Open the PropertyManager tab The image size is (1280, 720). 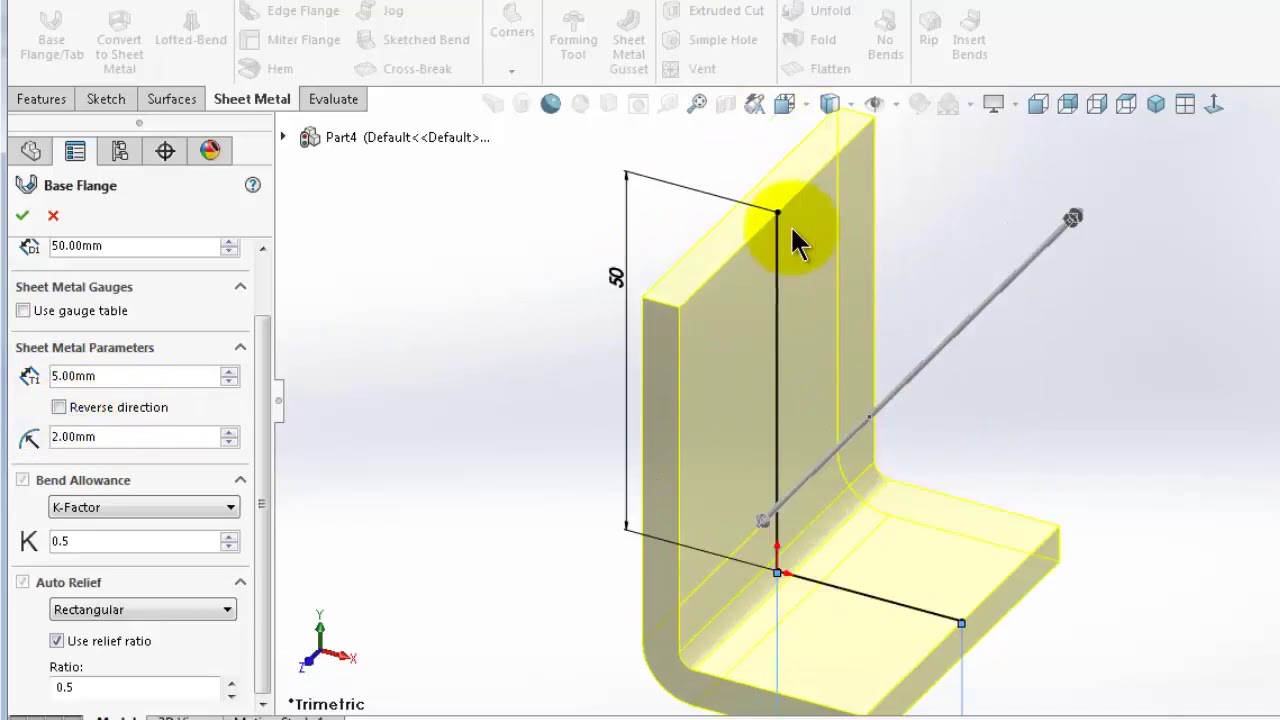[x=75, y=151]
